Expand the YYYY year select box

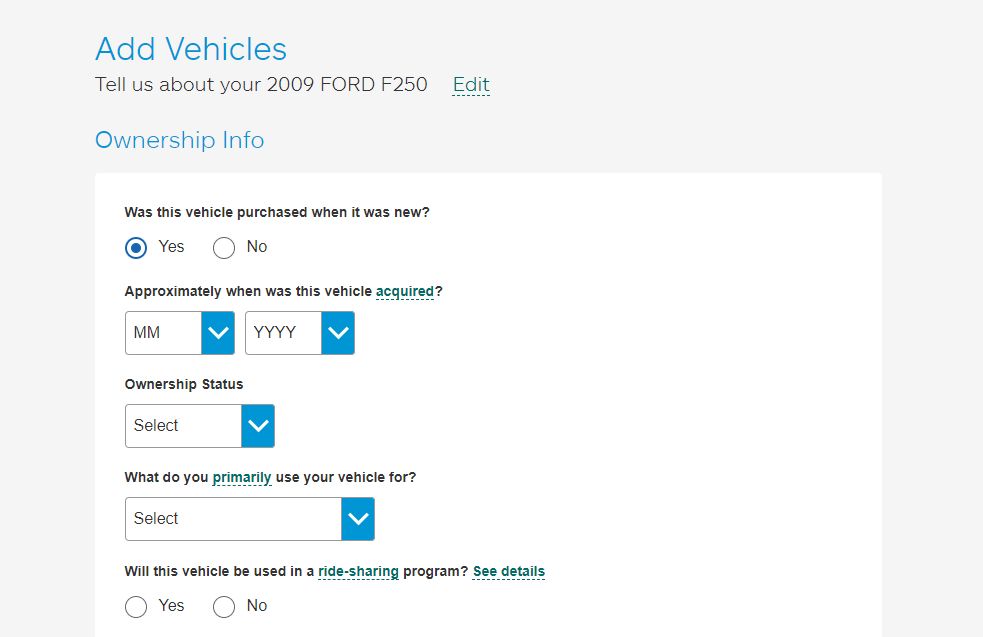coord(300,333)
